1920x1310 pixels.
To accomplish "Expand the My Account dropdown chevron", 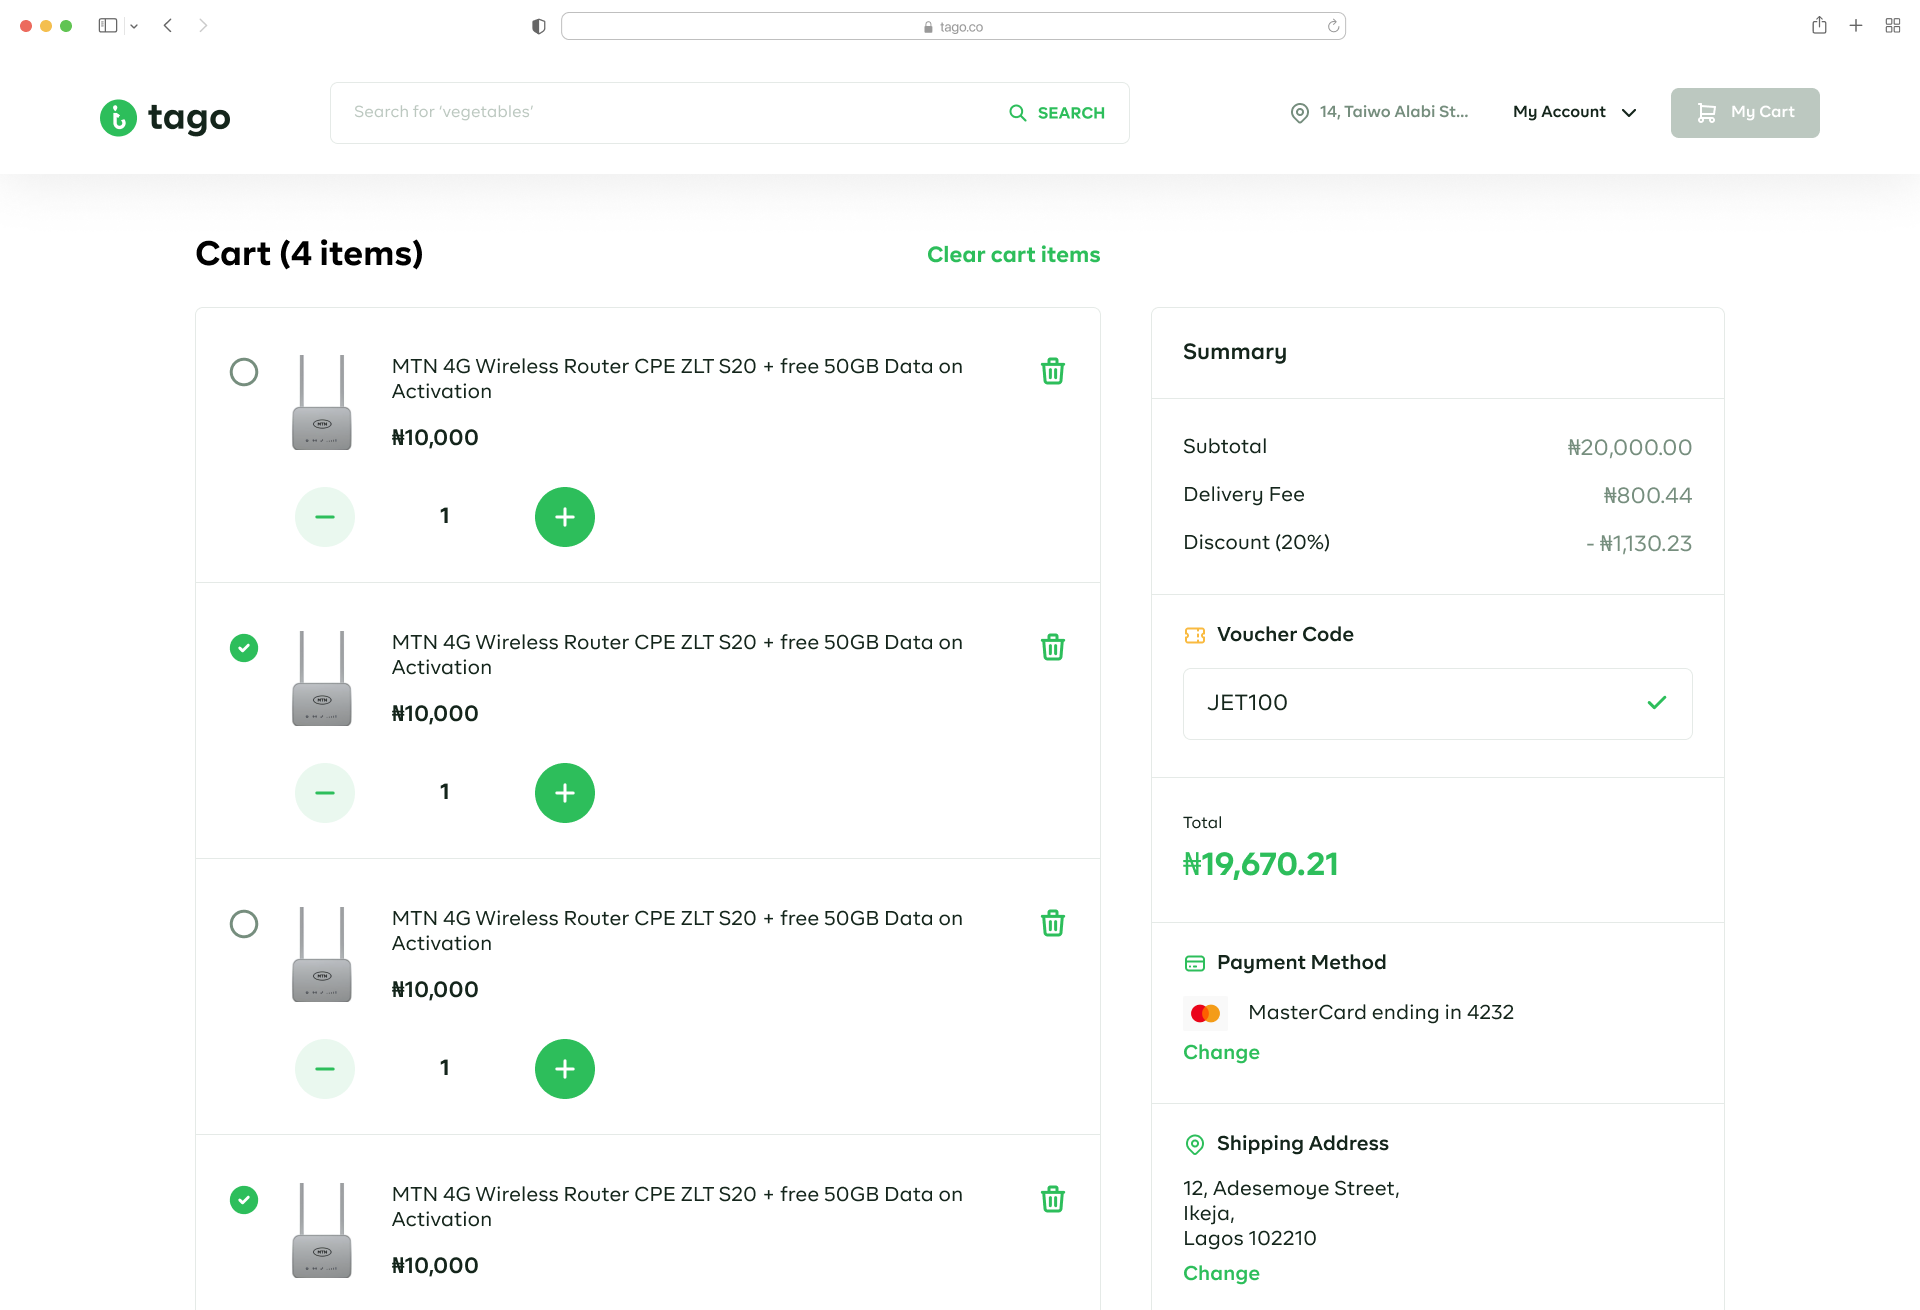I will pyautogui.click(x=1629, y=113).
